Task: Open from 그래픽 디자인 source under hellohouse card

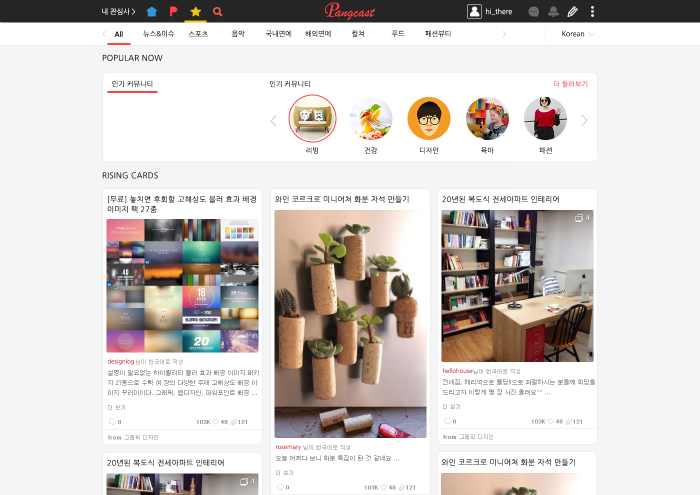Action: tap(468, 437)
